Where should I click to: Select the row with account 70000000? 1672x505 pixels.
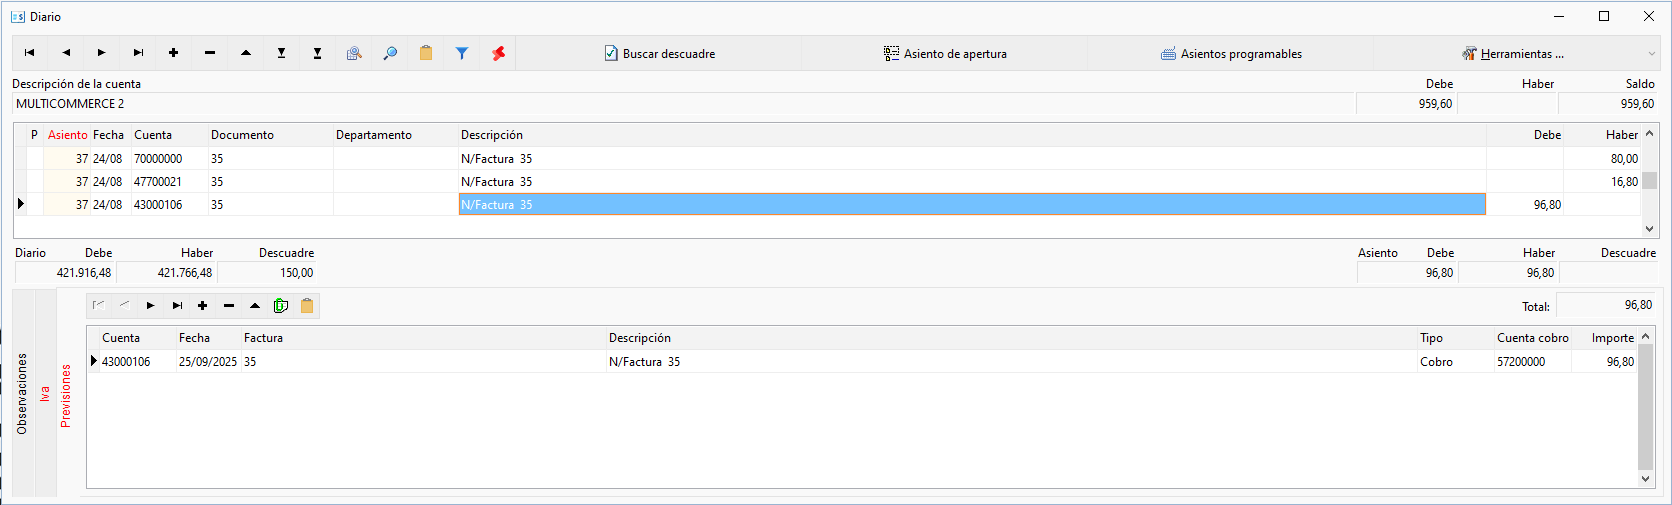[828, 159]
